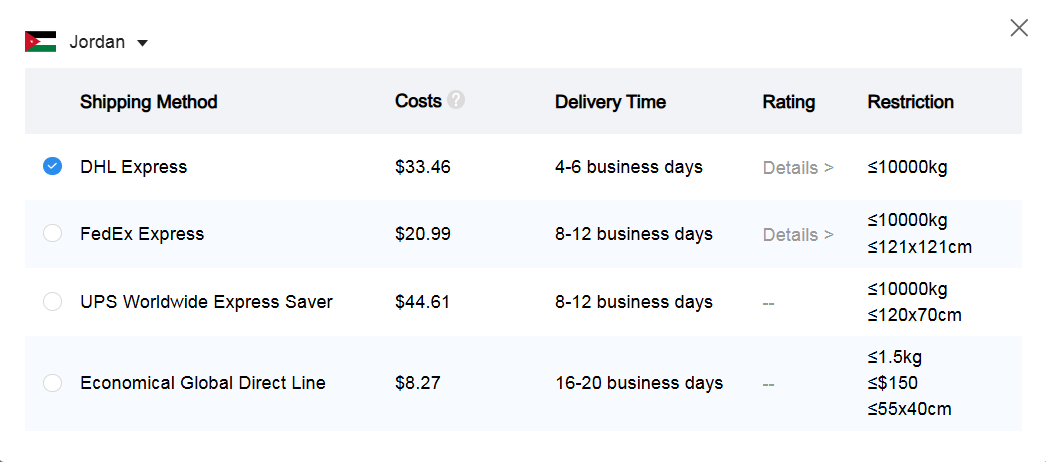Select the DHL Express radio button
This screenshot has width=1046, height=462.
click(x=53, y=167)
